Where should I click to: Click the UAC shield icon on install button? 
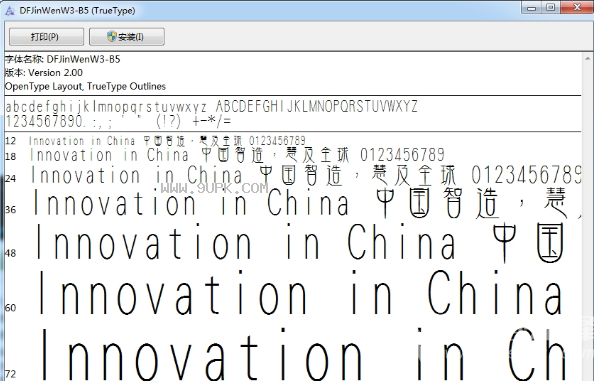(x=112, y=36)
